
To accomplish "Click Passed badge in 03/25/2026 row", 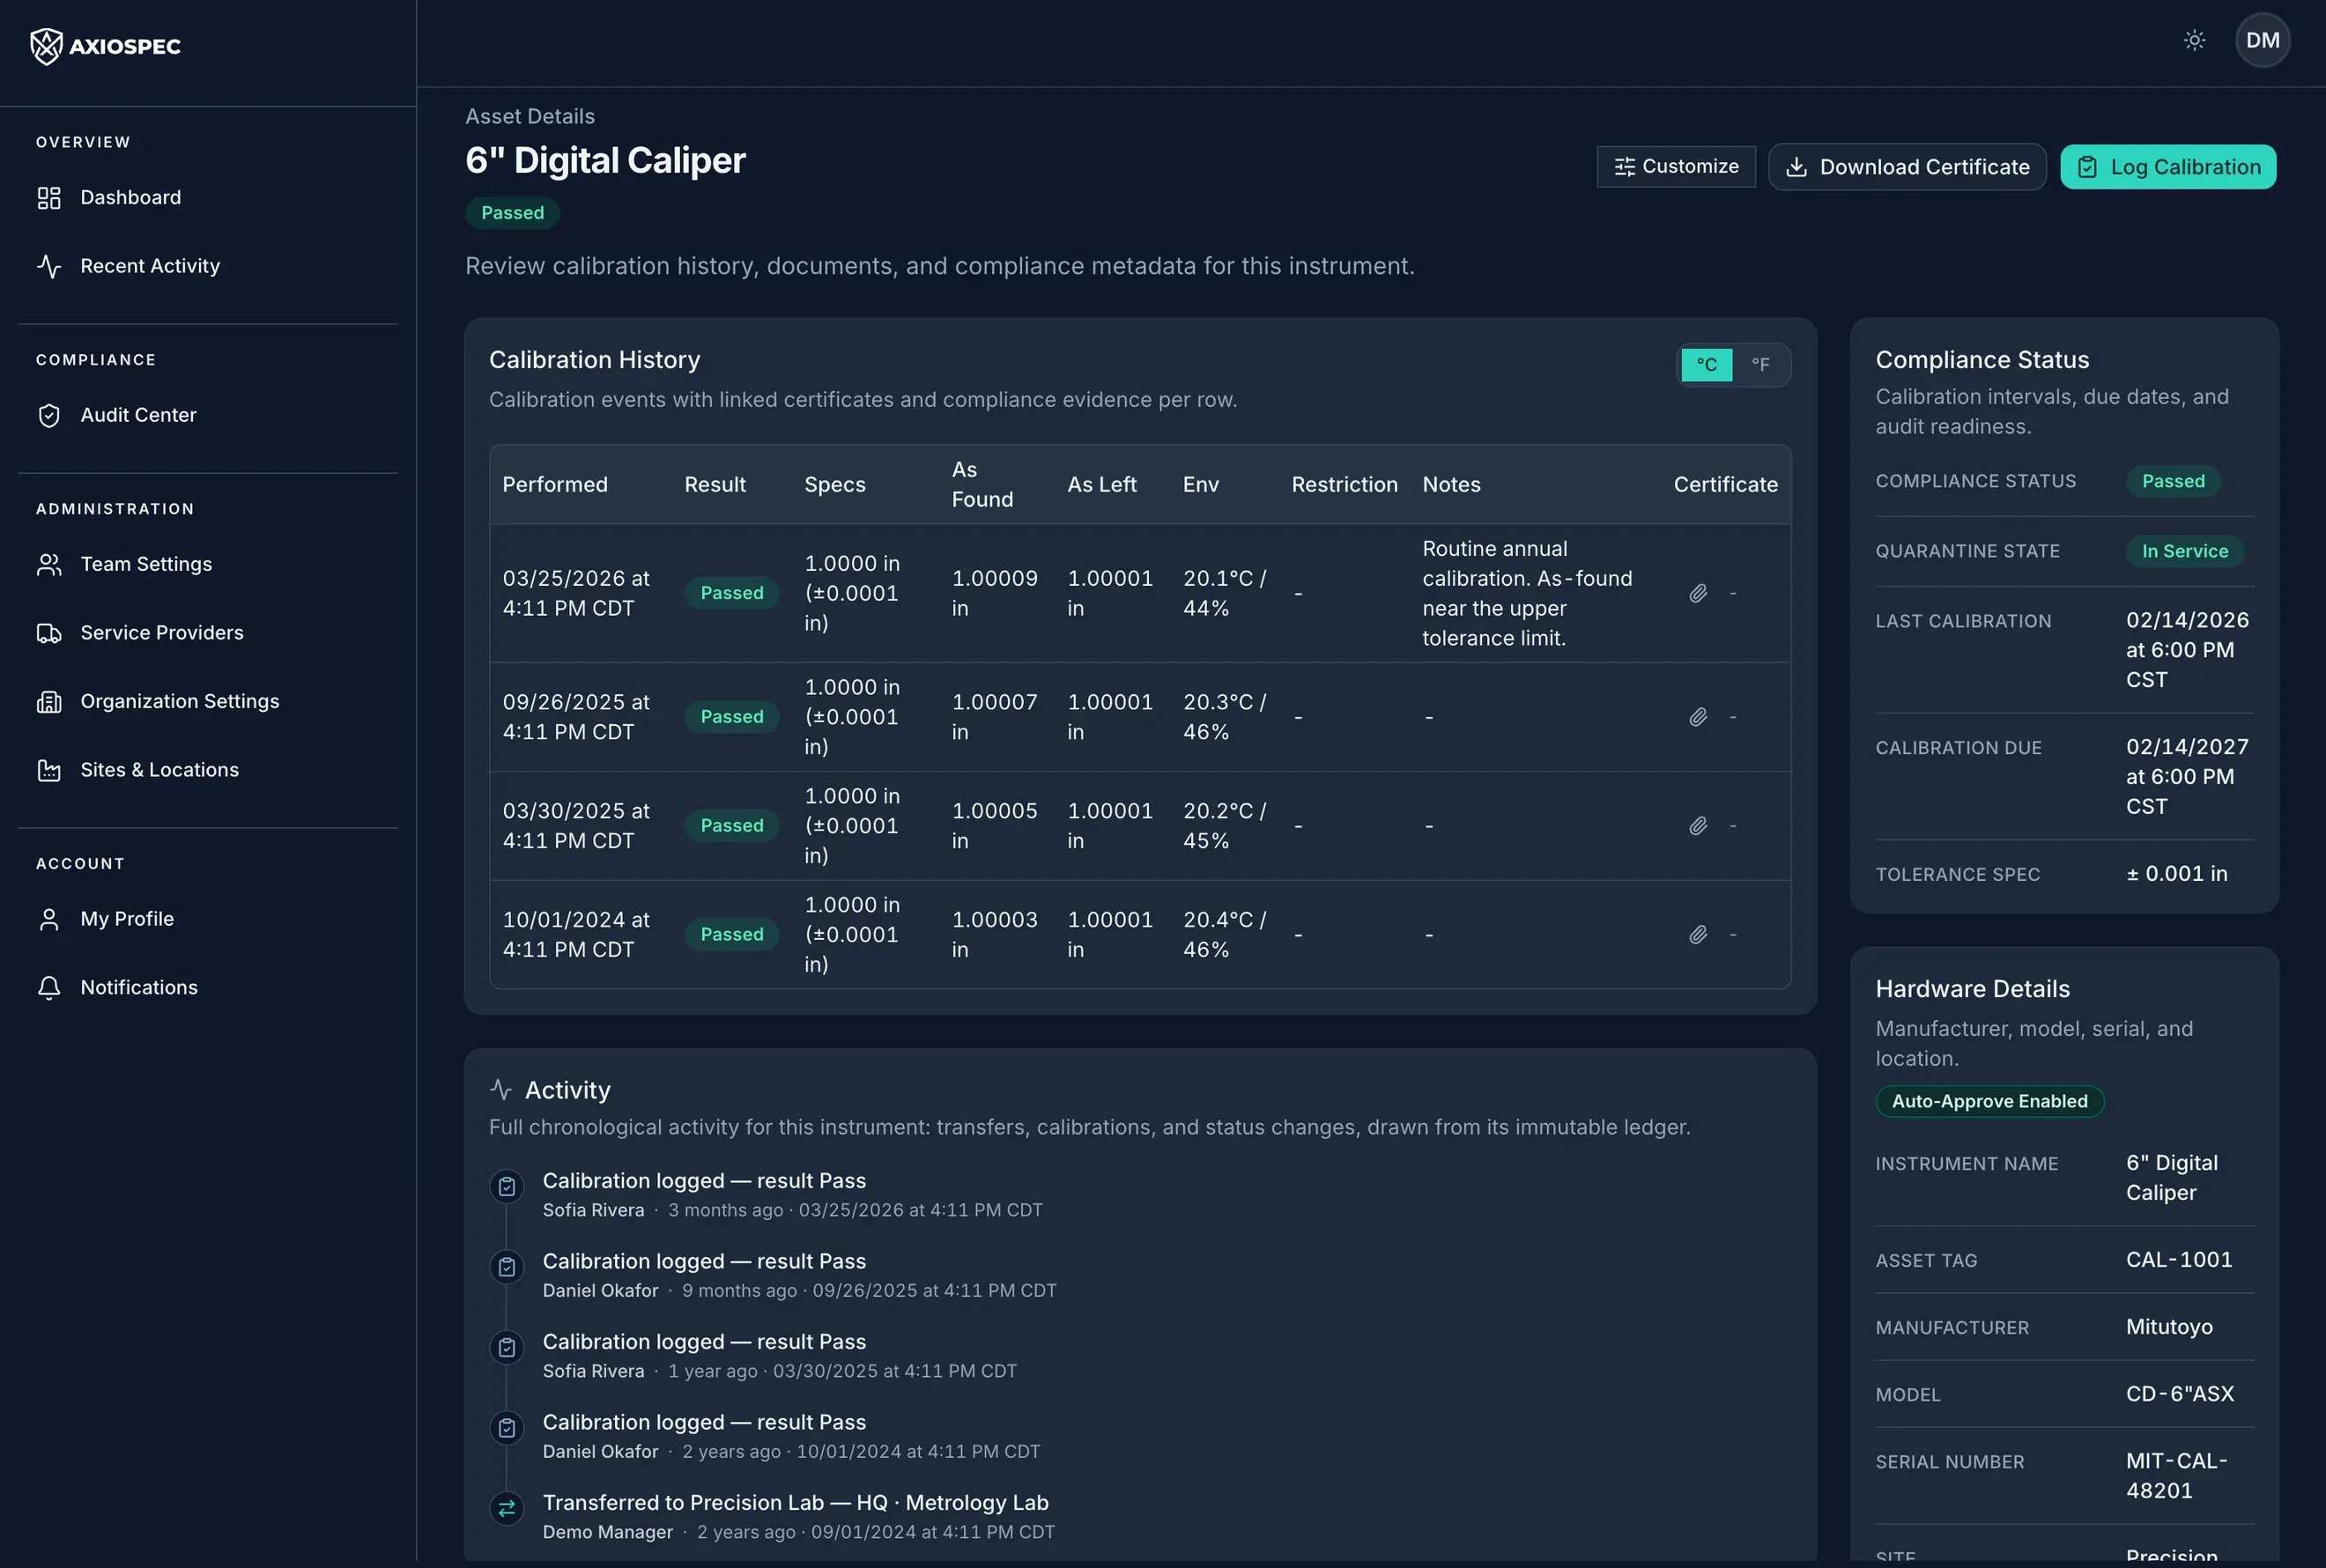I will [732, 593].
